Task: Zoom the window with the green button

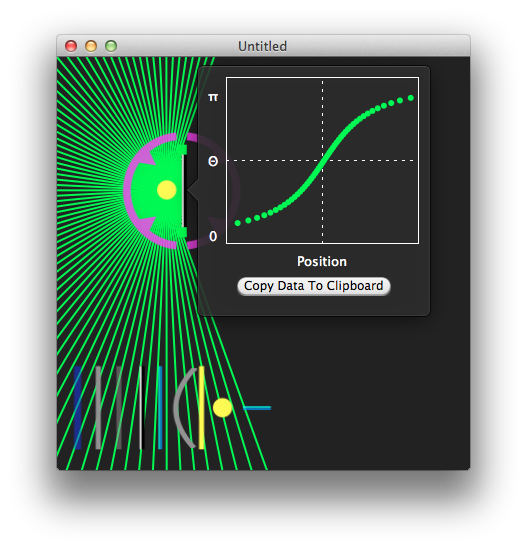Action: [111, 46]
